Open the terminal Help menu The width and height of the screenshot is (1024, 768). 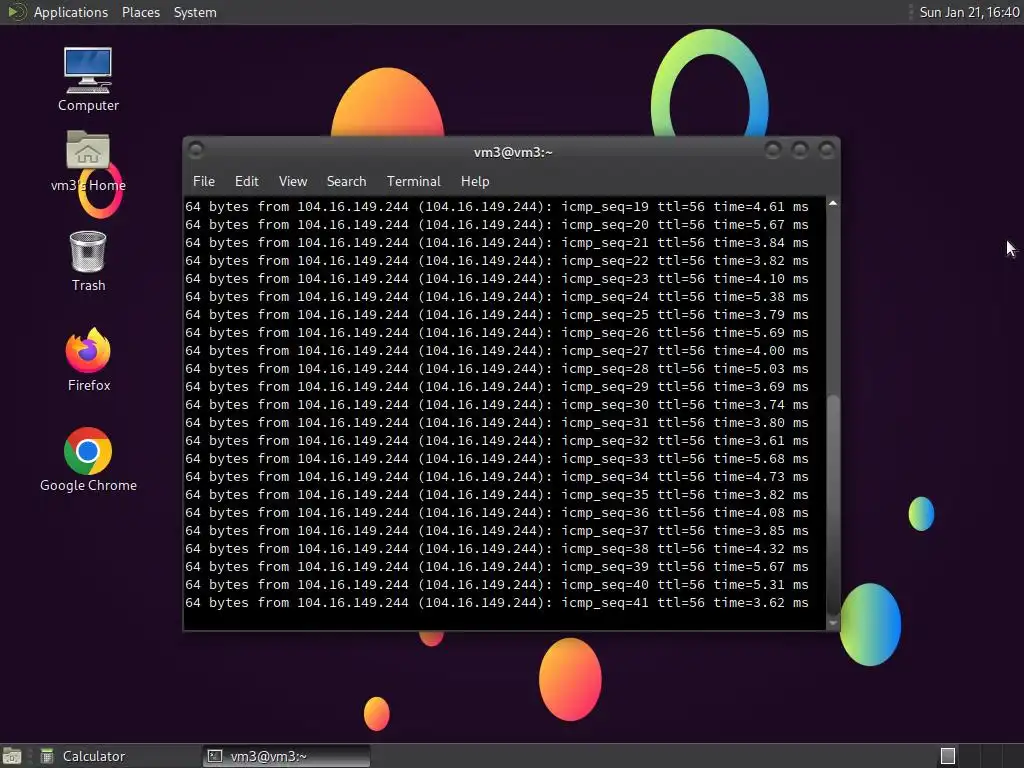[x=475, y=182]
